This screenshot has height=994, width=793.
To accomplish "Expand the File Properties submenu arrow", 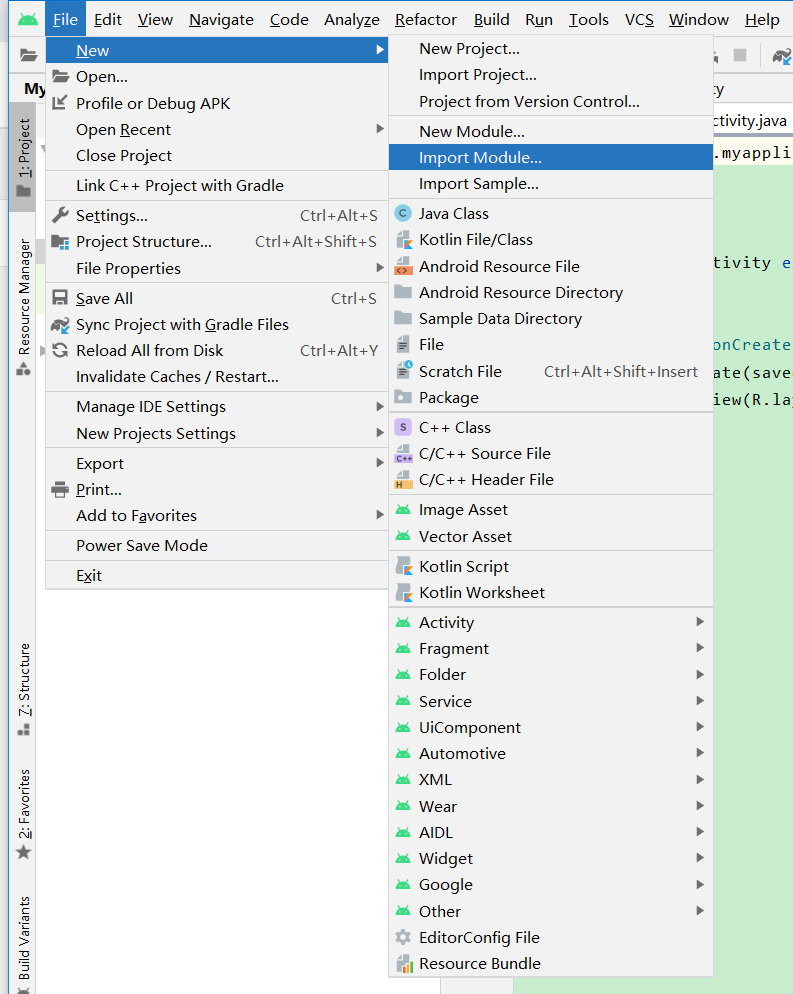I will [380, 268].
